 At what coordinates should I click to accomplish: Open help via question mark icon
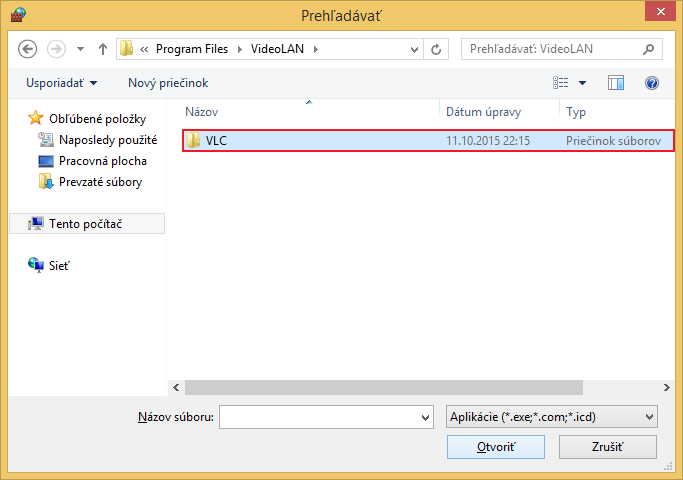click(x=652, y=83)
